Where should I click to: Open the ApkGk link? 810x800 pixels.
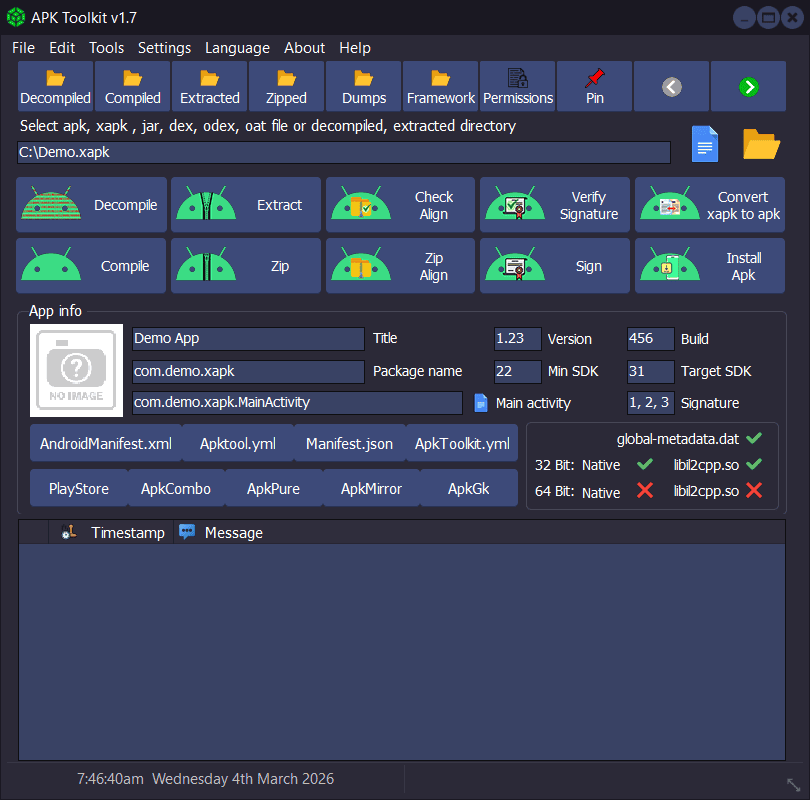click(469, 488)
